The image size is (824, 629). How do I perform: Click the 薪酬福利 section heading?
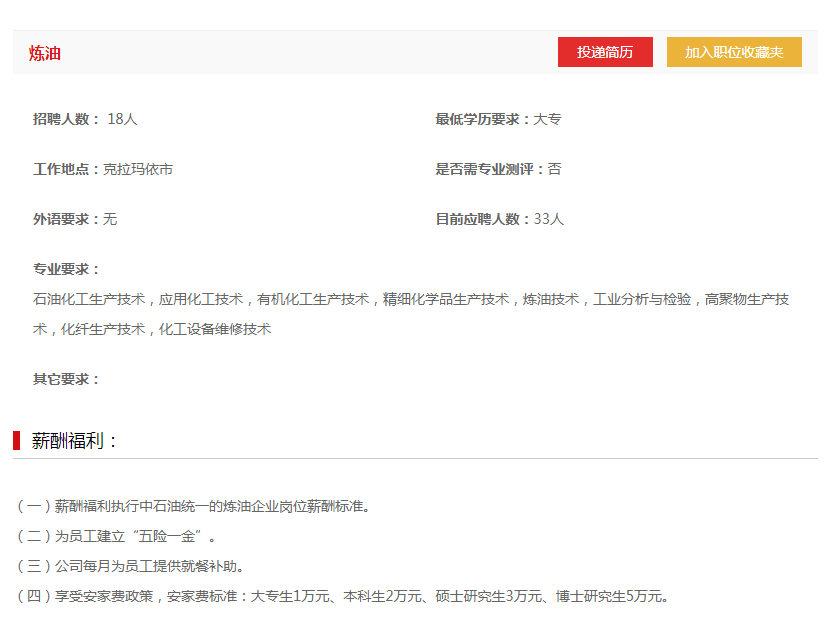(75, 441)
